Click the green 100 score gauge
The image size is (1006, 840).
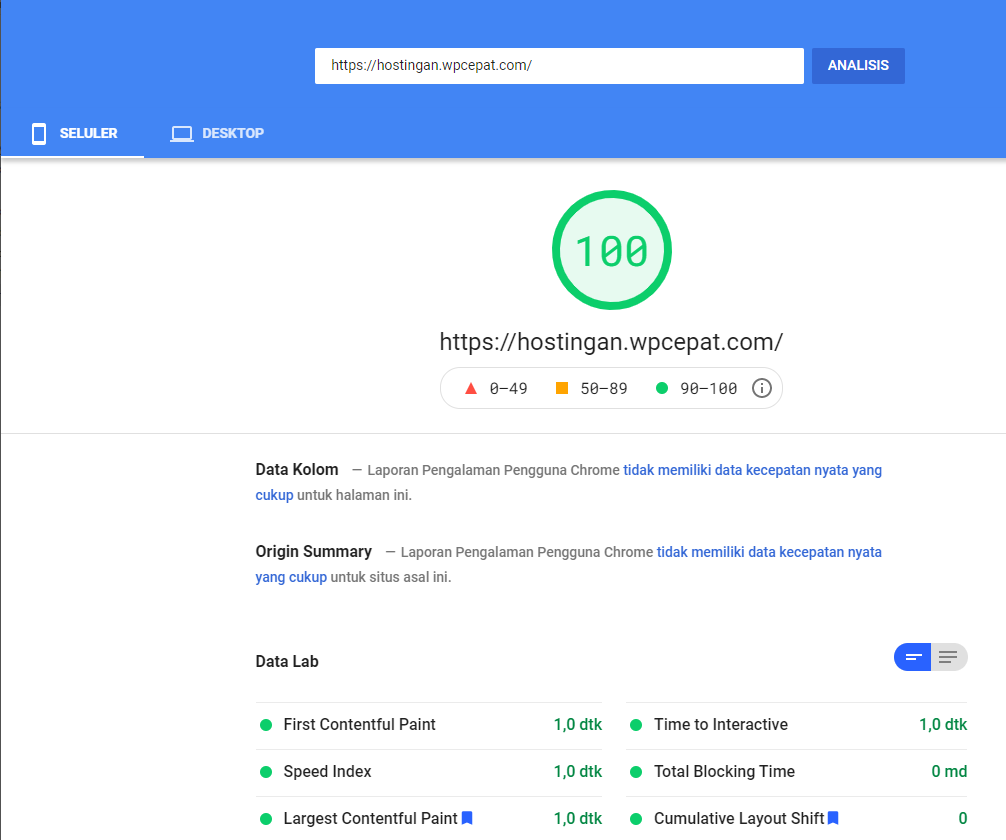612,251
